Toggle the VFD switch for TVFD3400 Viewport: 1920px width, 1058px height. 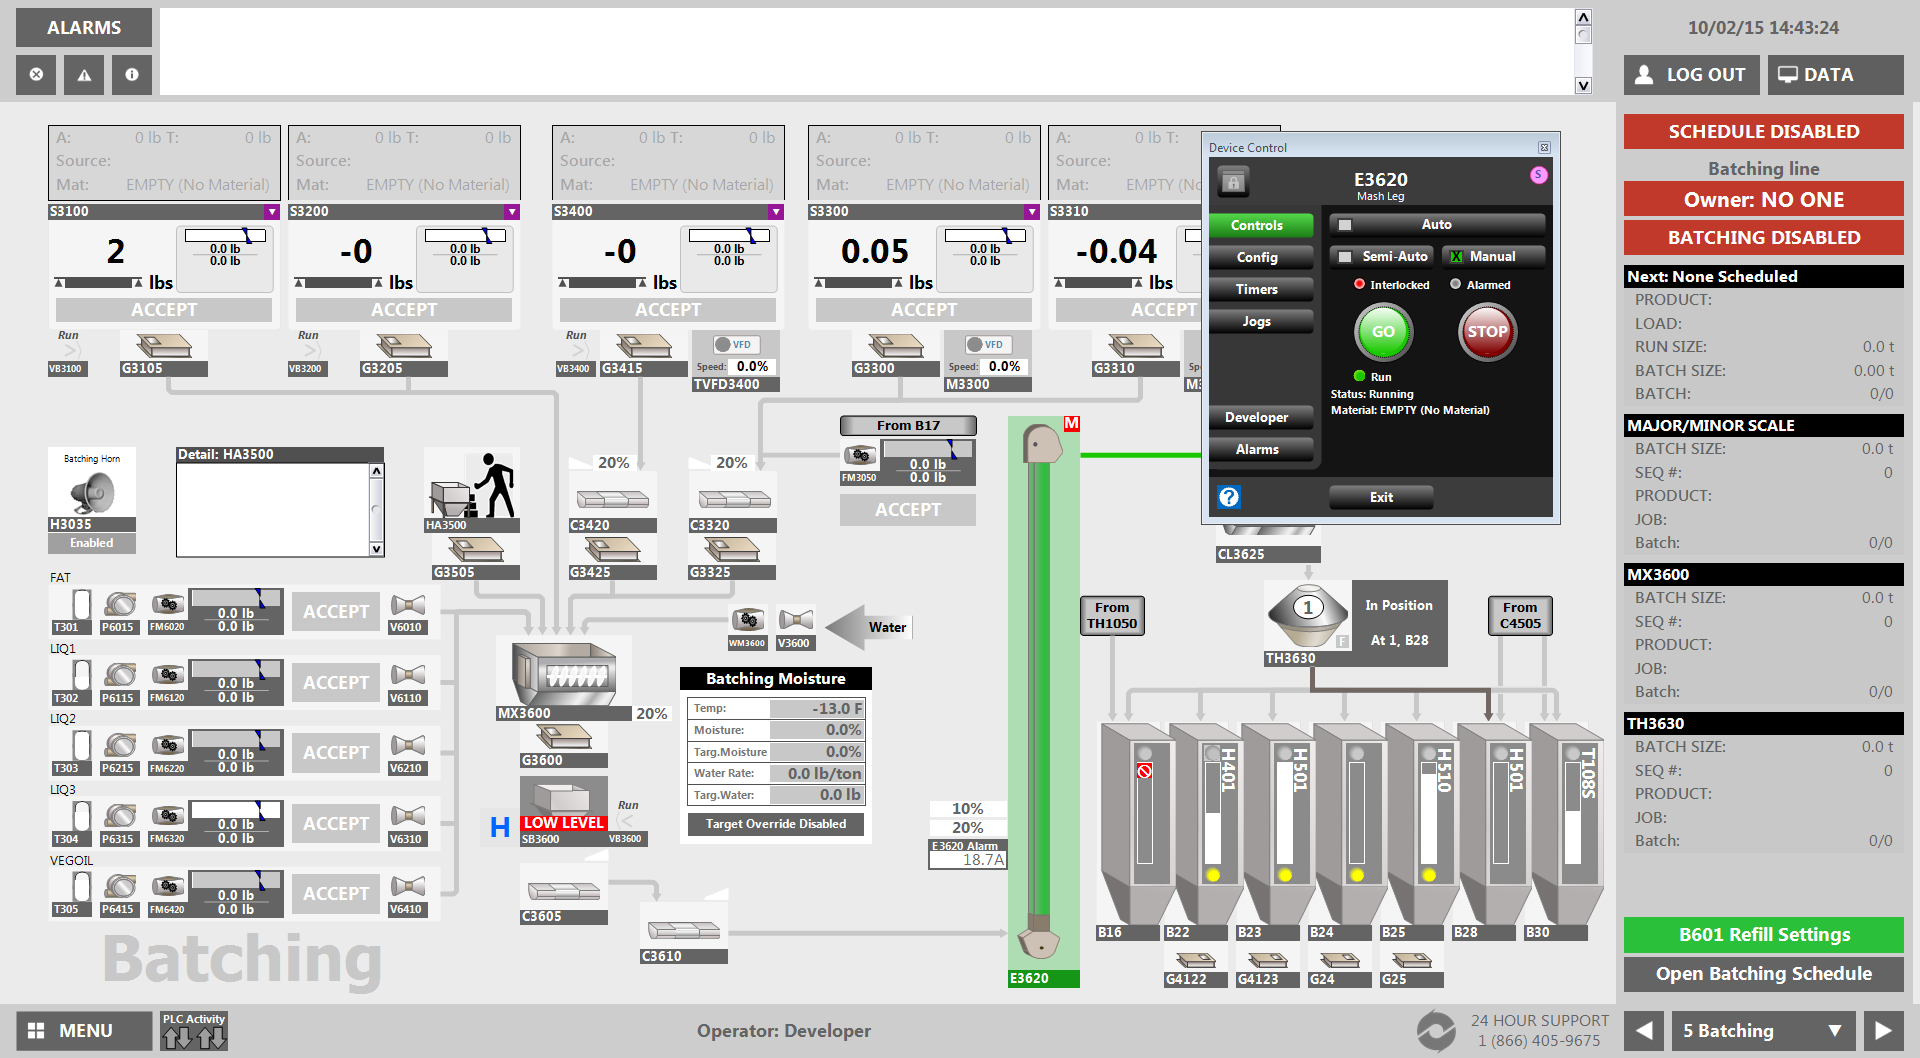(734, 344)
